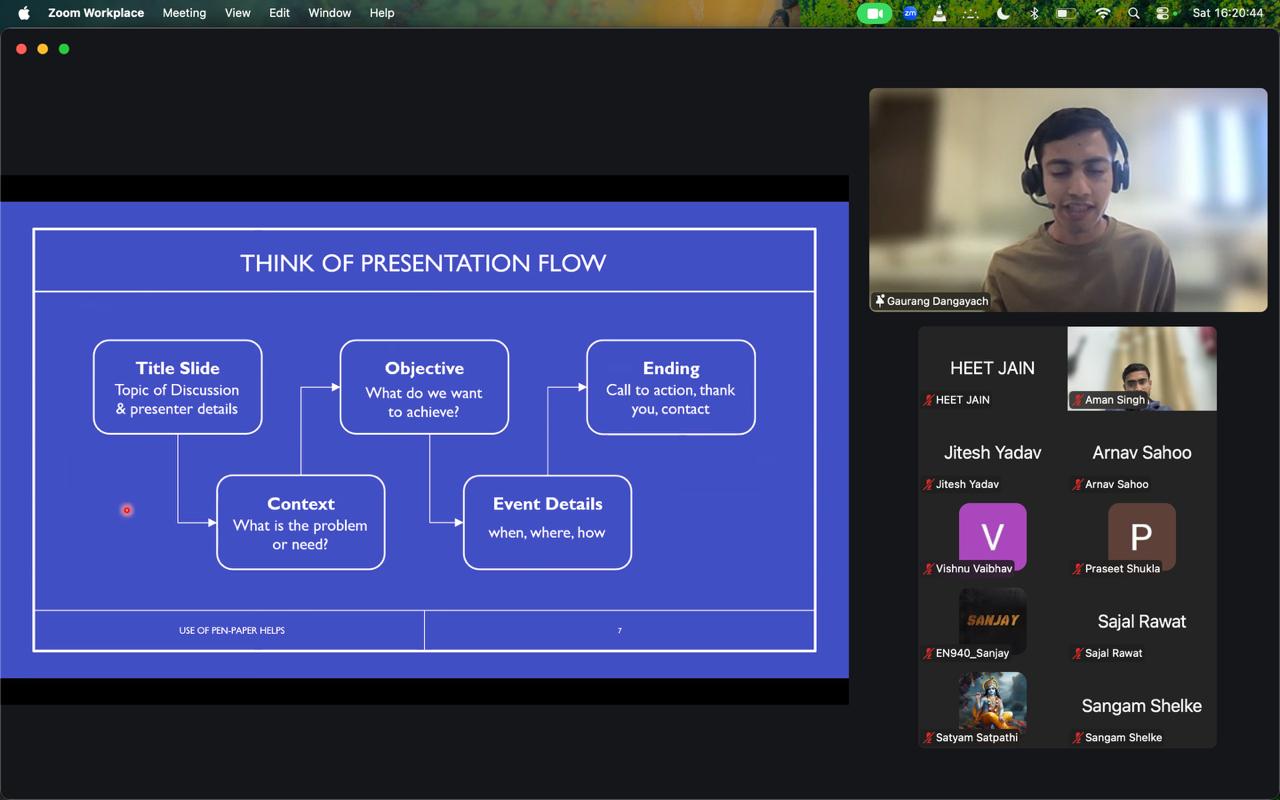1280x800 pixels.
Task: Click Praseet Shukla's brown P avatar
Action: pos(1141,535)
